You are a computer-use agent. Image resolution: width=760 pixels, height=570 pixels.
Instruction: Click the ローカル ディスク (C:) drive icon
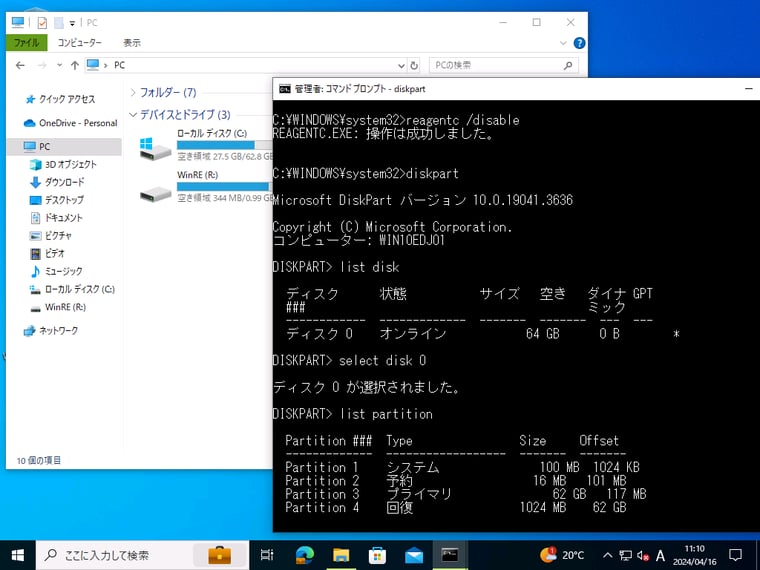click(x=155, y=149)
